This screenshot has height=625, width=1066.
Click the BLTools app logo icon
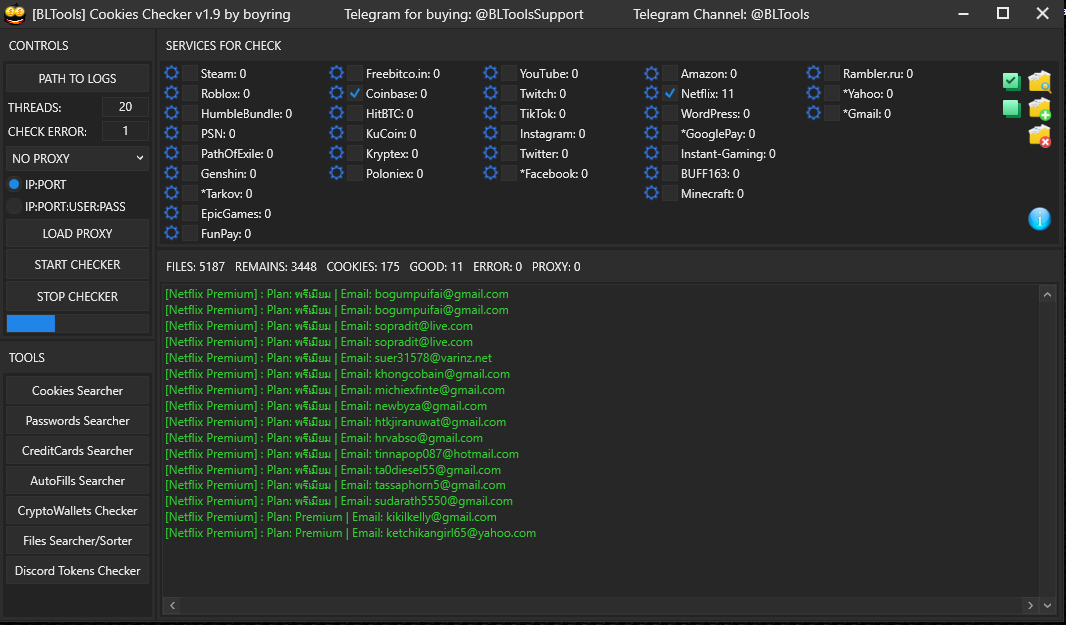(14, 14)
